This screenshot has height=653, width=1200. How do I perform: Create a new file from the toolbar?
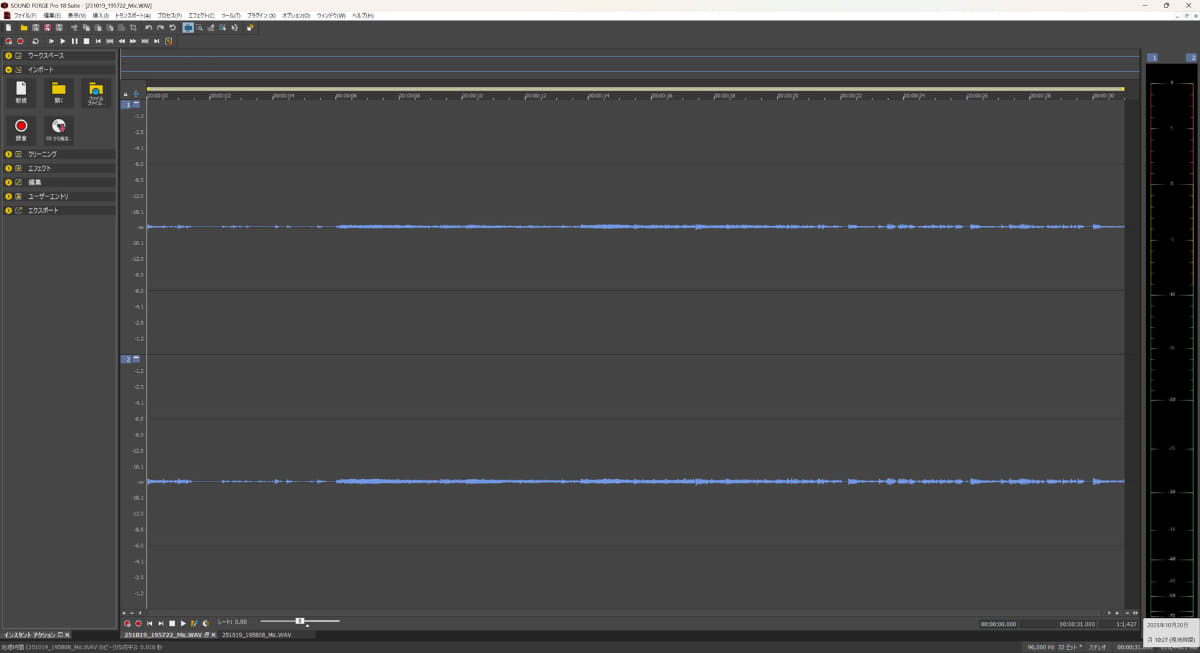tap(8, 28)
